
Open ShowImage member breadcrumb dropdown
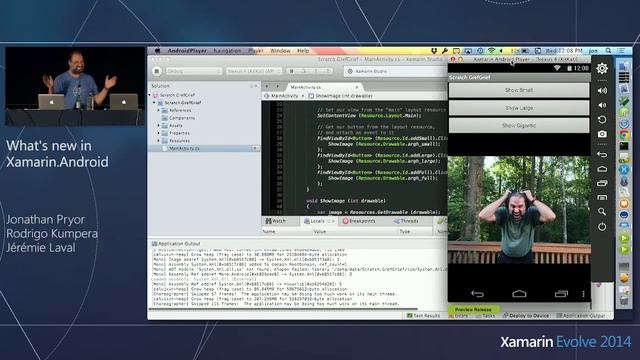pyautogui.click(x=341, y=96)
